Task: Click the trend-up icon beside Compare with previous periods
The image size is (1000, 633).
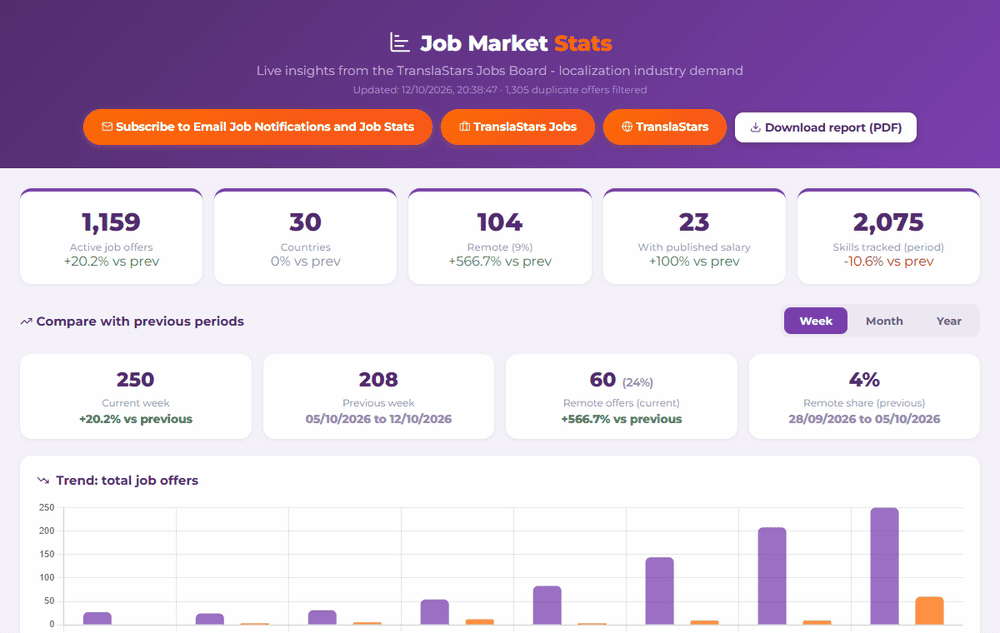Action: click(26, 321)
